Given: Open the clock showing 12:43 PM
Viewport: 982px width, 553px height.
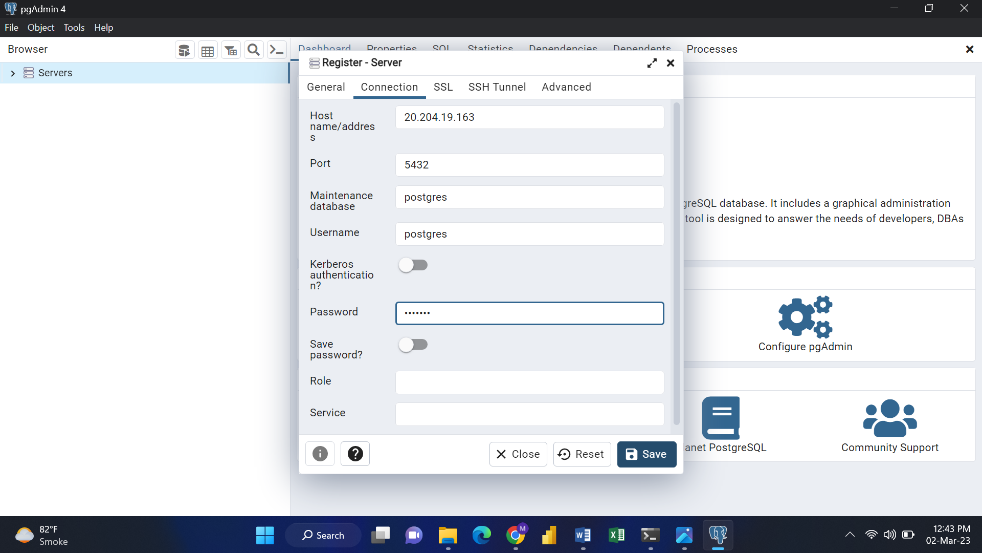Looking at the screenshot, I should point(948,535).
